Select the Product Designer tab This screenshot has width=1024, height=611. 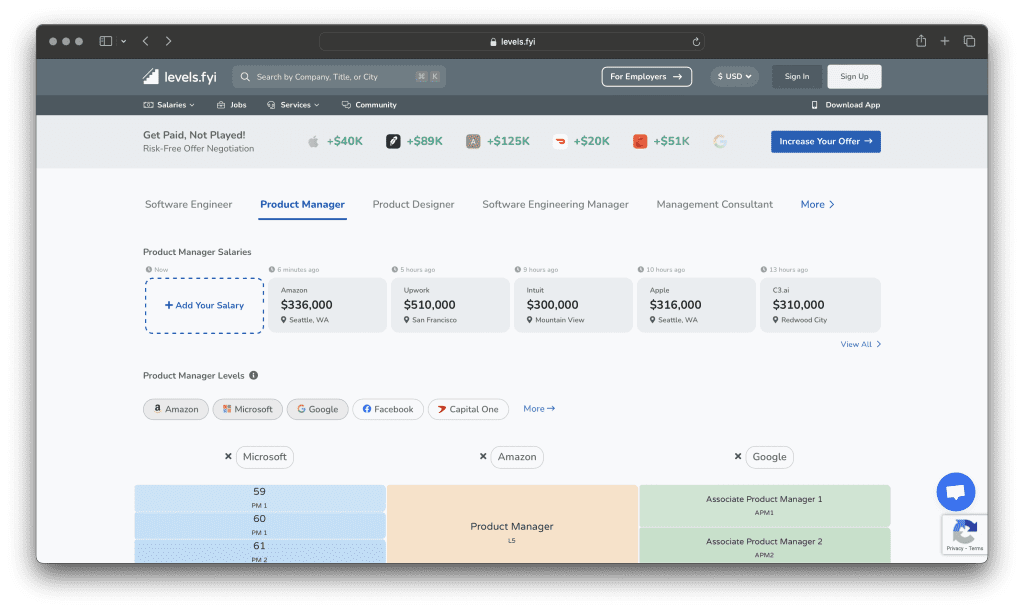[413, 205]
